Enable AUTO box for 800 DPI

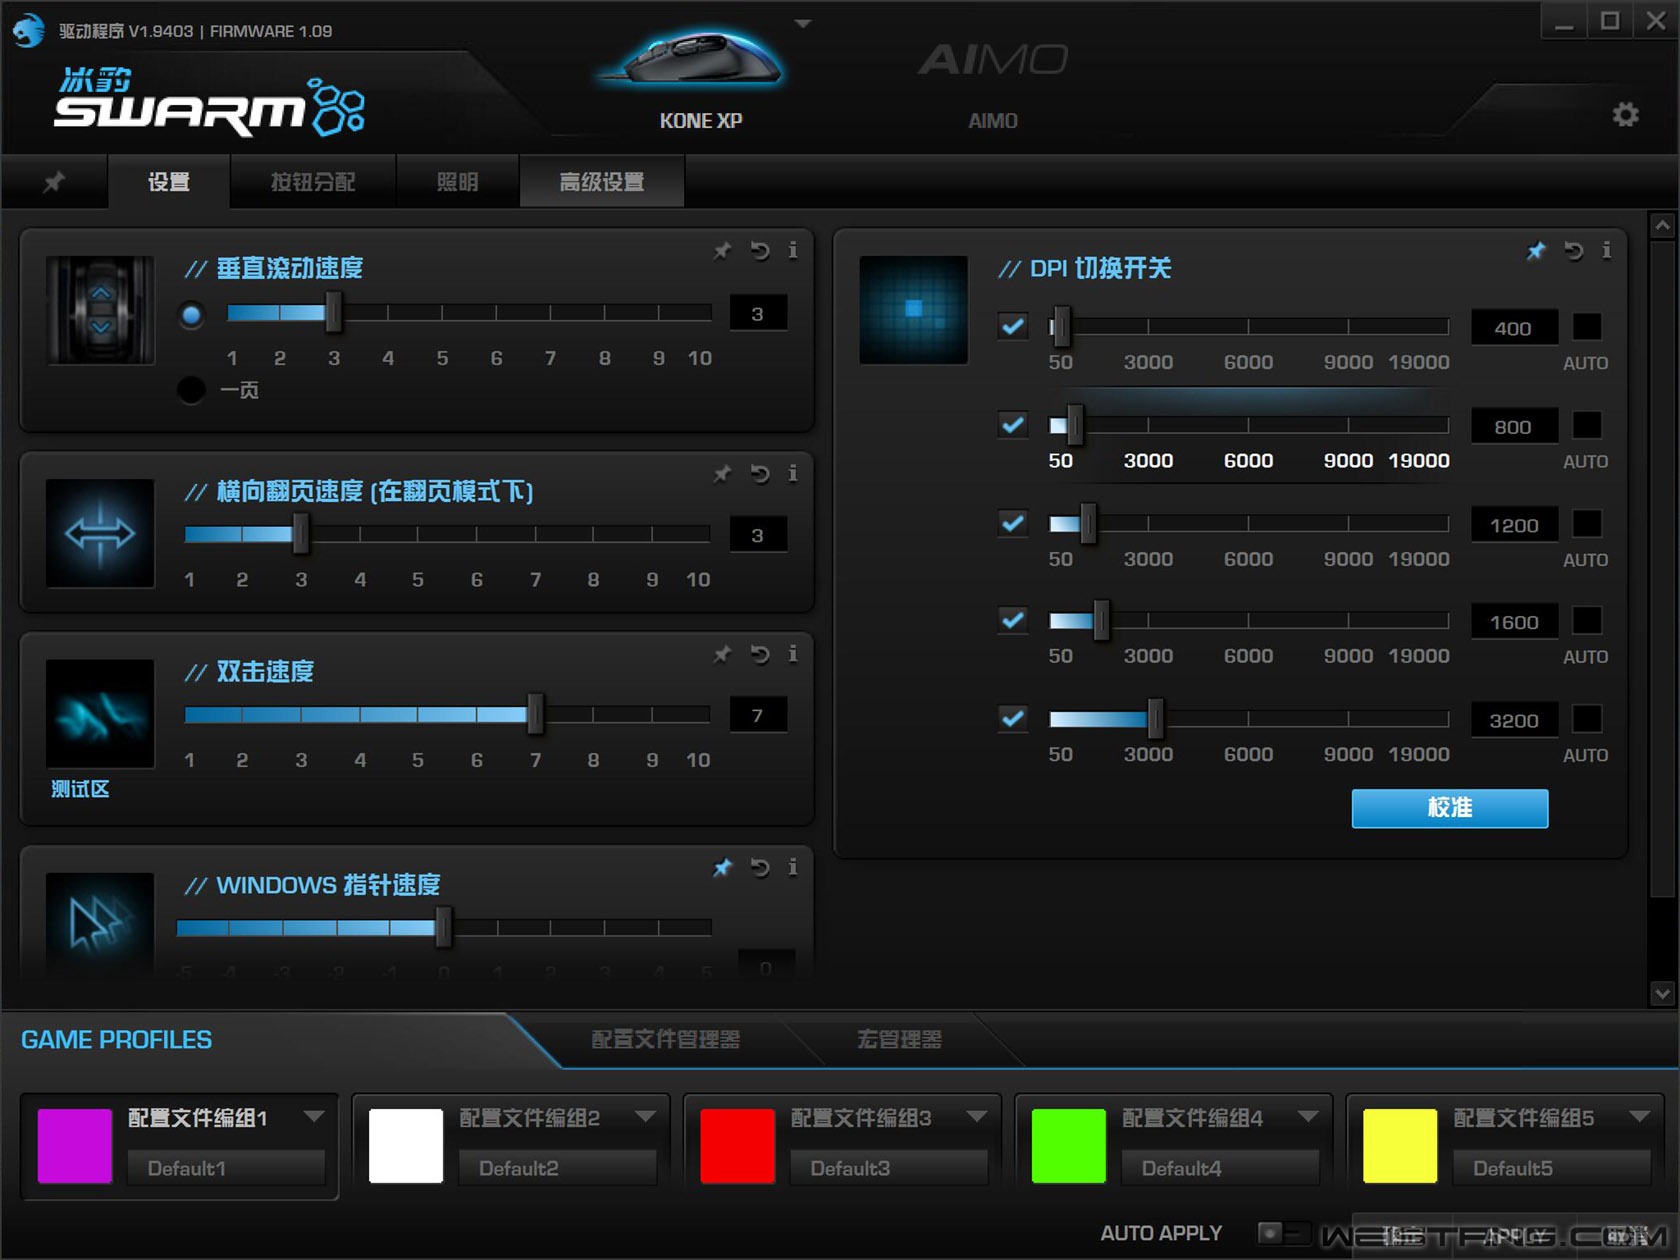(1587, 425)
